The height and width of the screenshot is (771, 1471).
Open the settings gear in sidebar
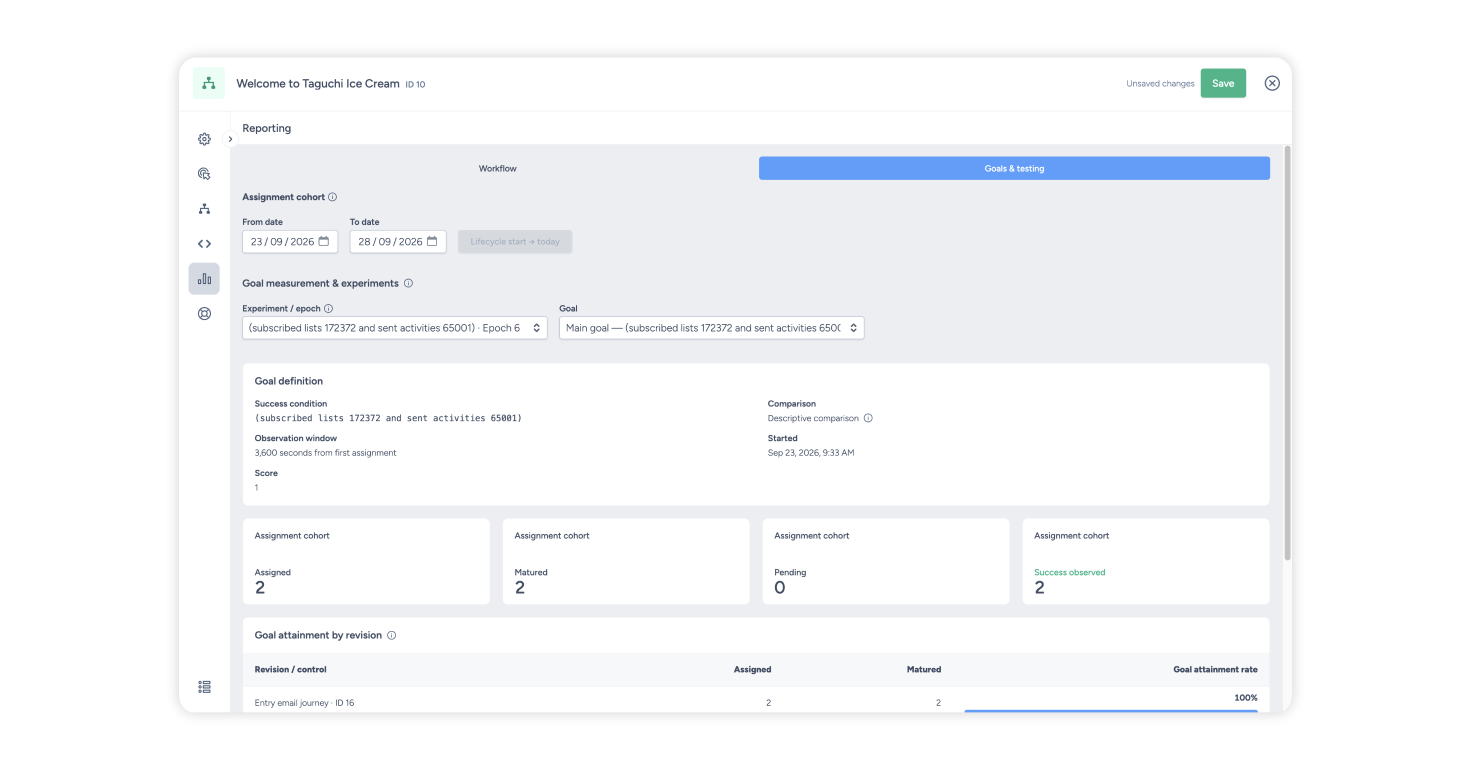(x=204, y=139)
